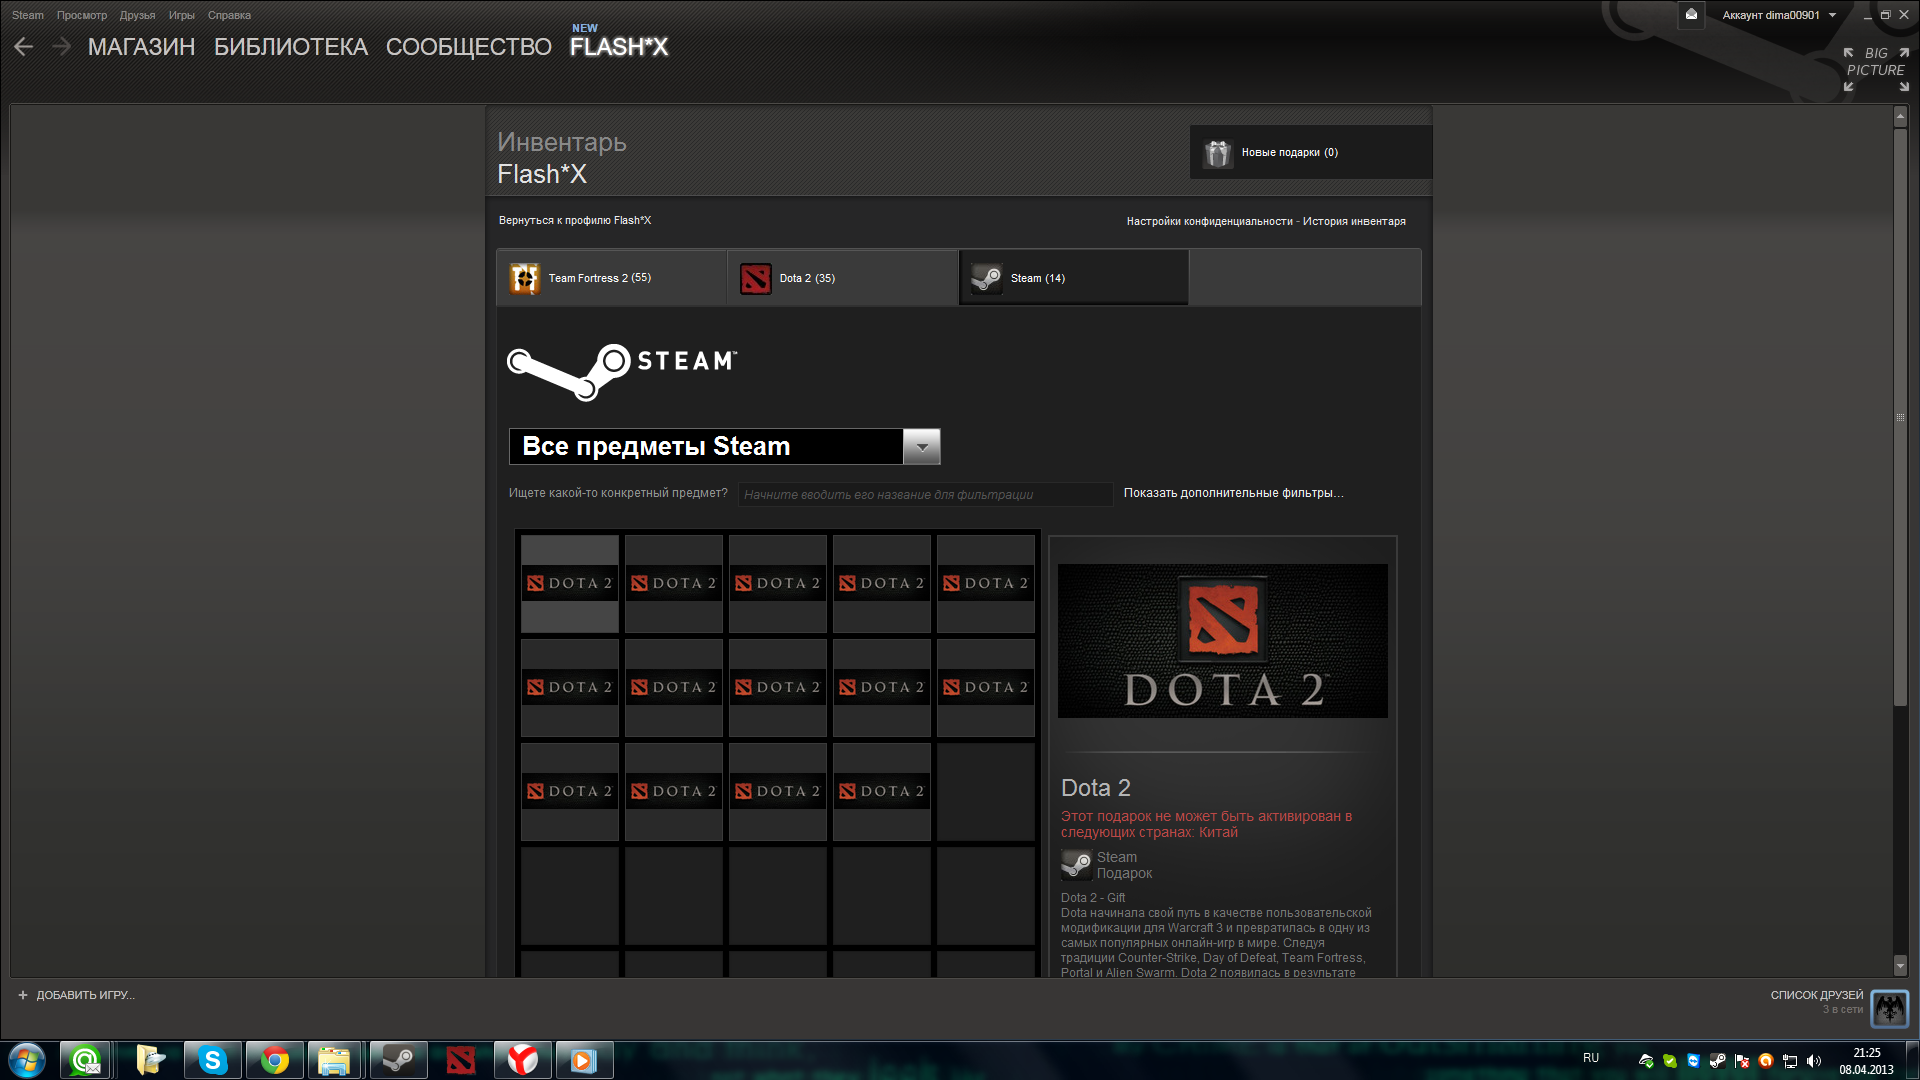Open the inbox envelope icon near the account name
Viewport: 1920px width, 1080px height.
click(x=1691, y=15)
